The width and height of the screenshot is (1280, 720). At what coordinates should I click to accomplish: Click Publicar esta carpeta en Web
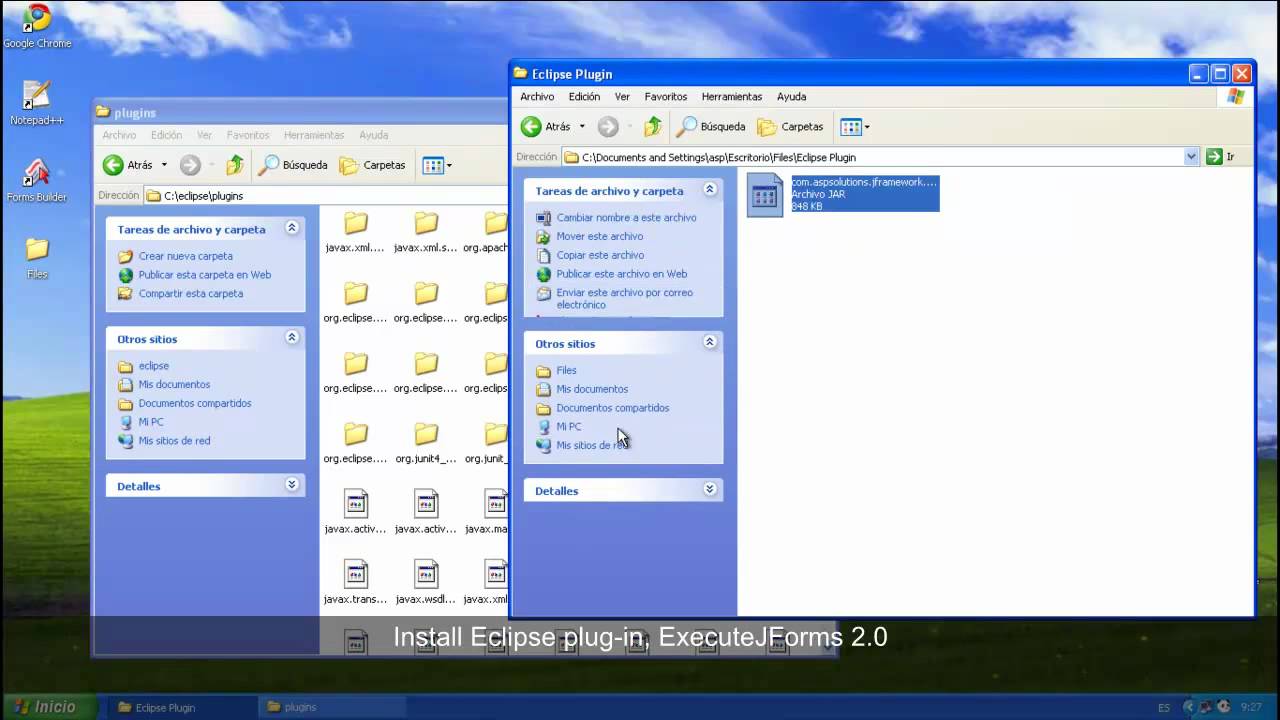click(204, 275)
